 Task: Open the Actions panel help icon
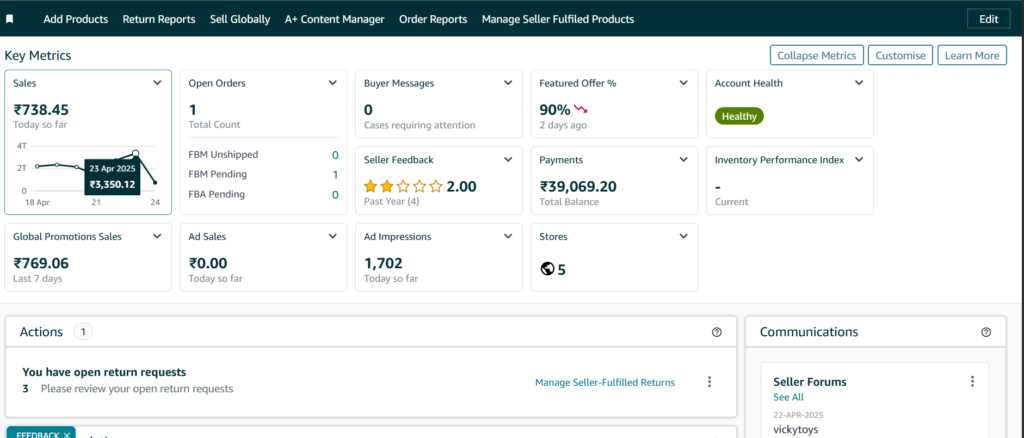(x=716, y=332)
